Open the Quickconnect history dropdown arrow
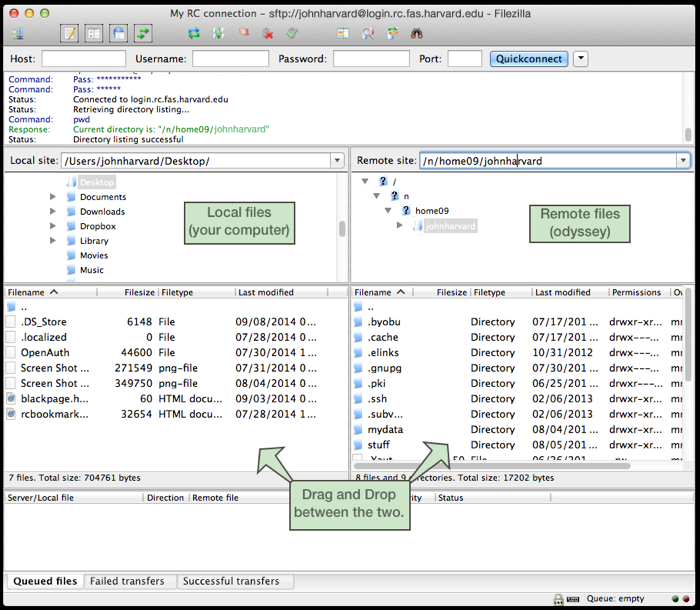 point(580,59)
